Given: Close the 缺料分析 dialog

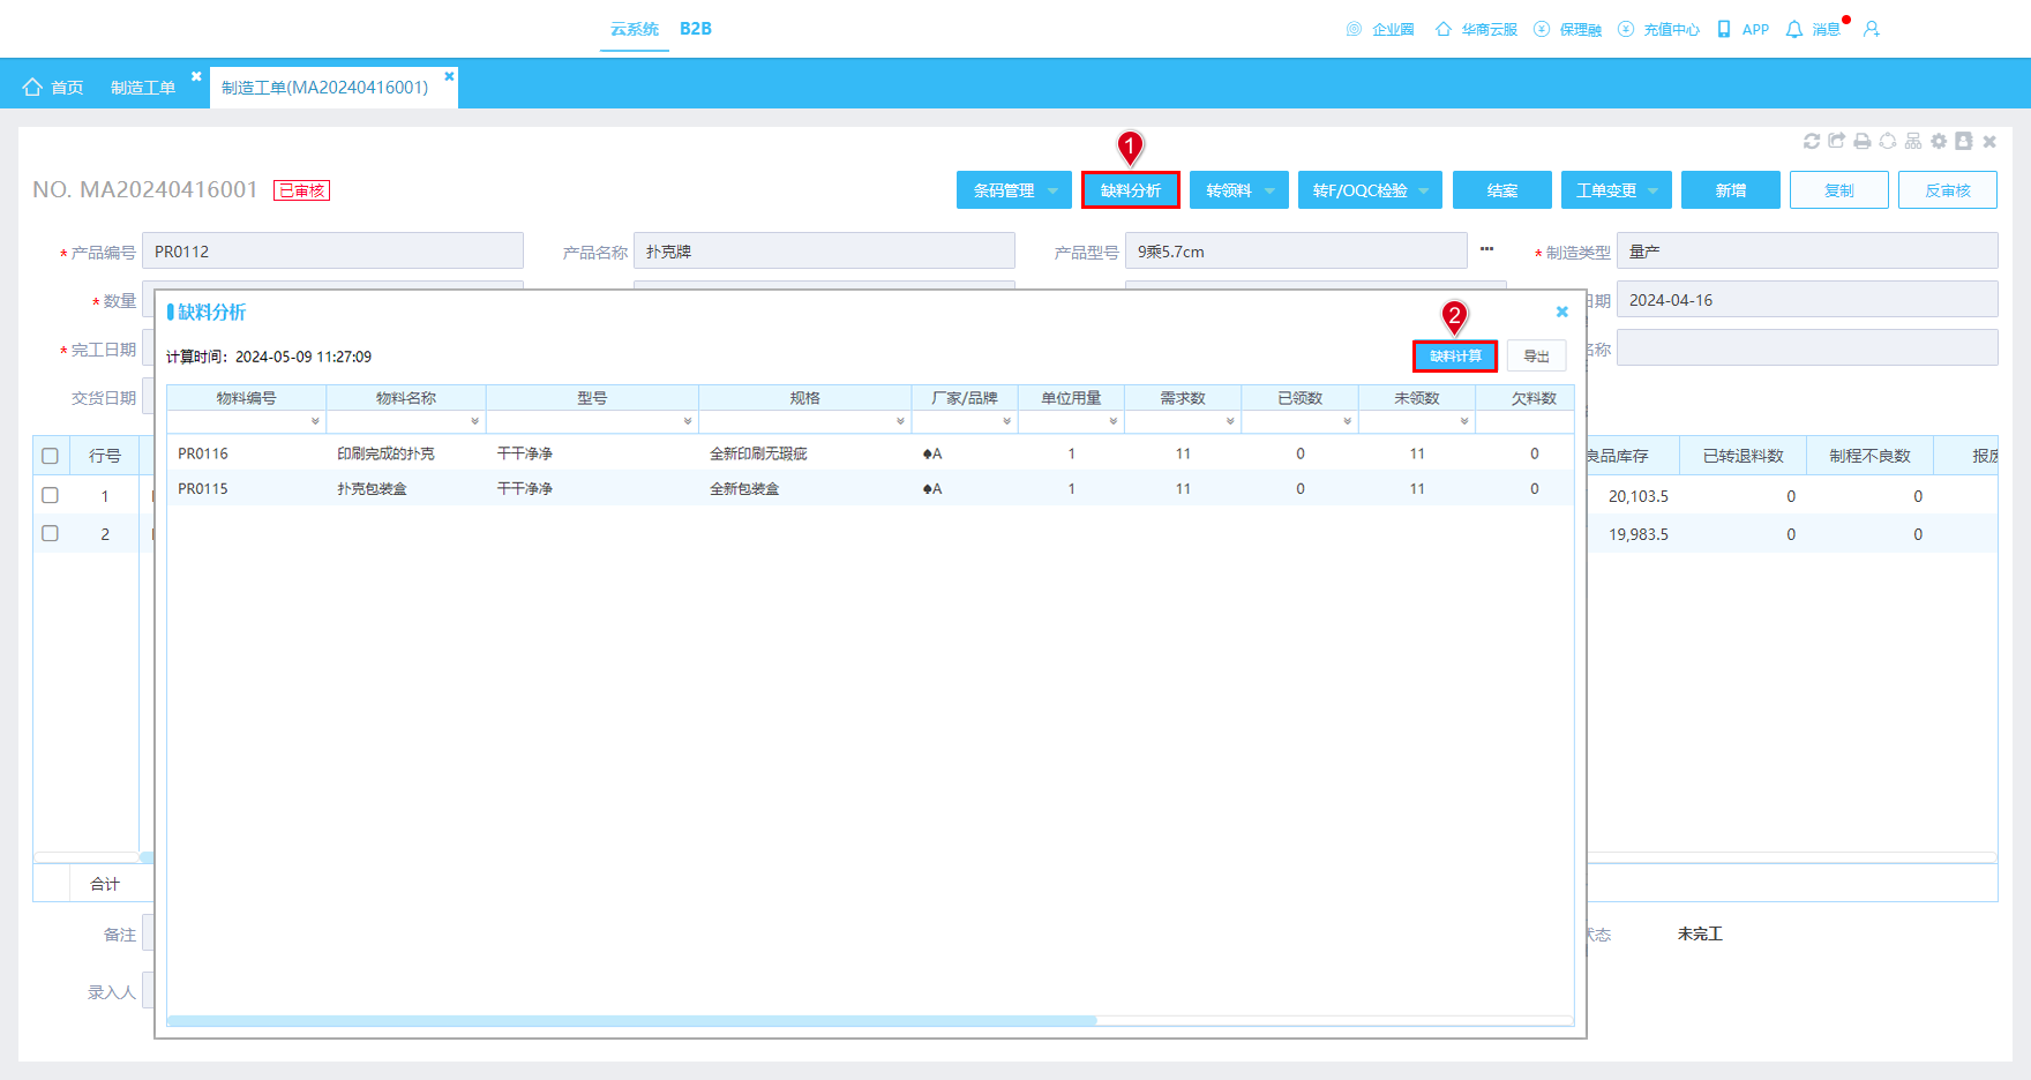Looking at the screenshot, I should point(1562,312).
